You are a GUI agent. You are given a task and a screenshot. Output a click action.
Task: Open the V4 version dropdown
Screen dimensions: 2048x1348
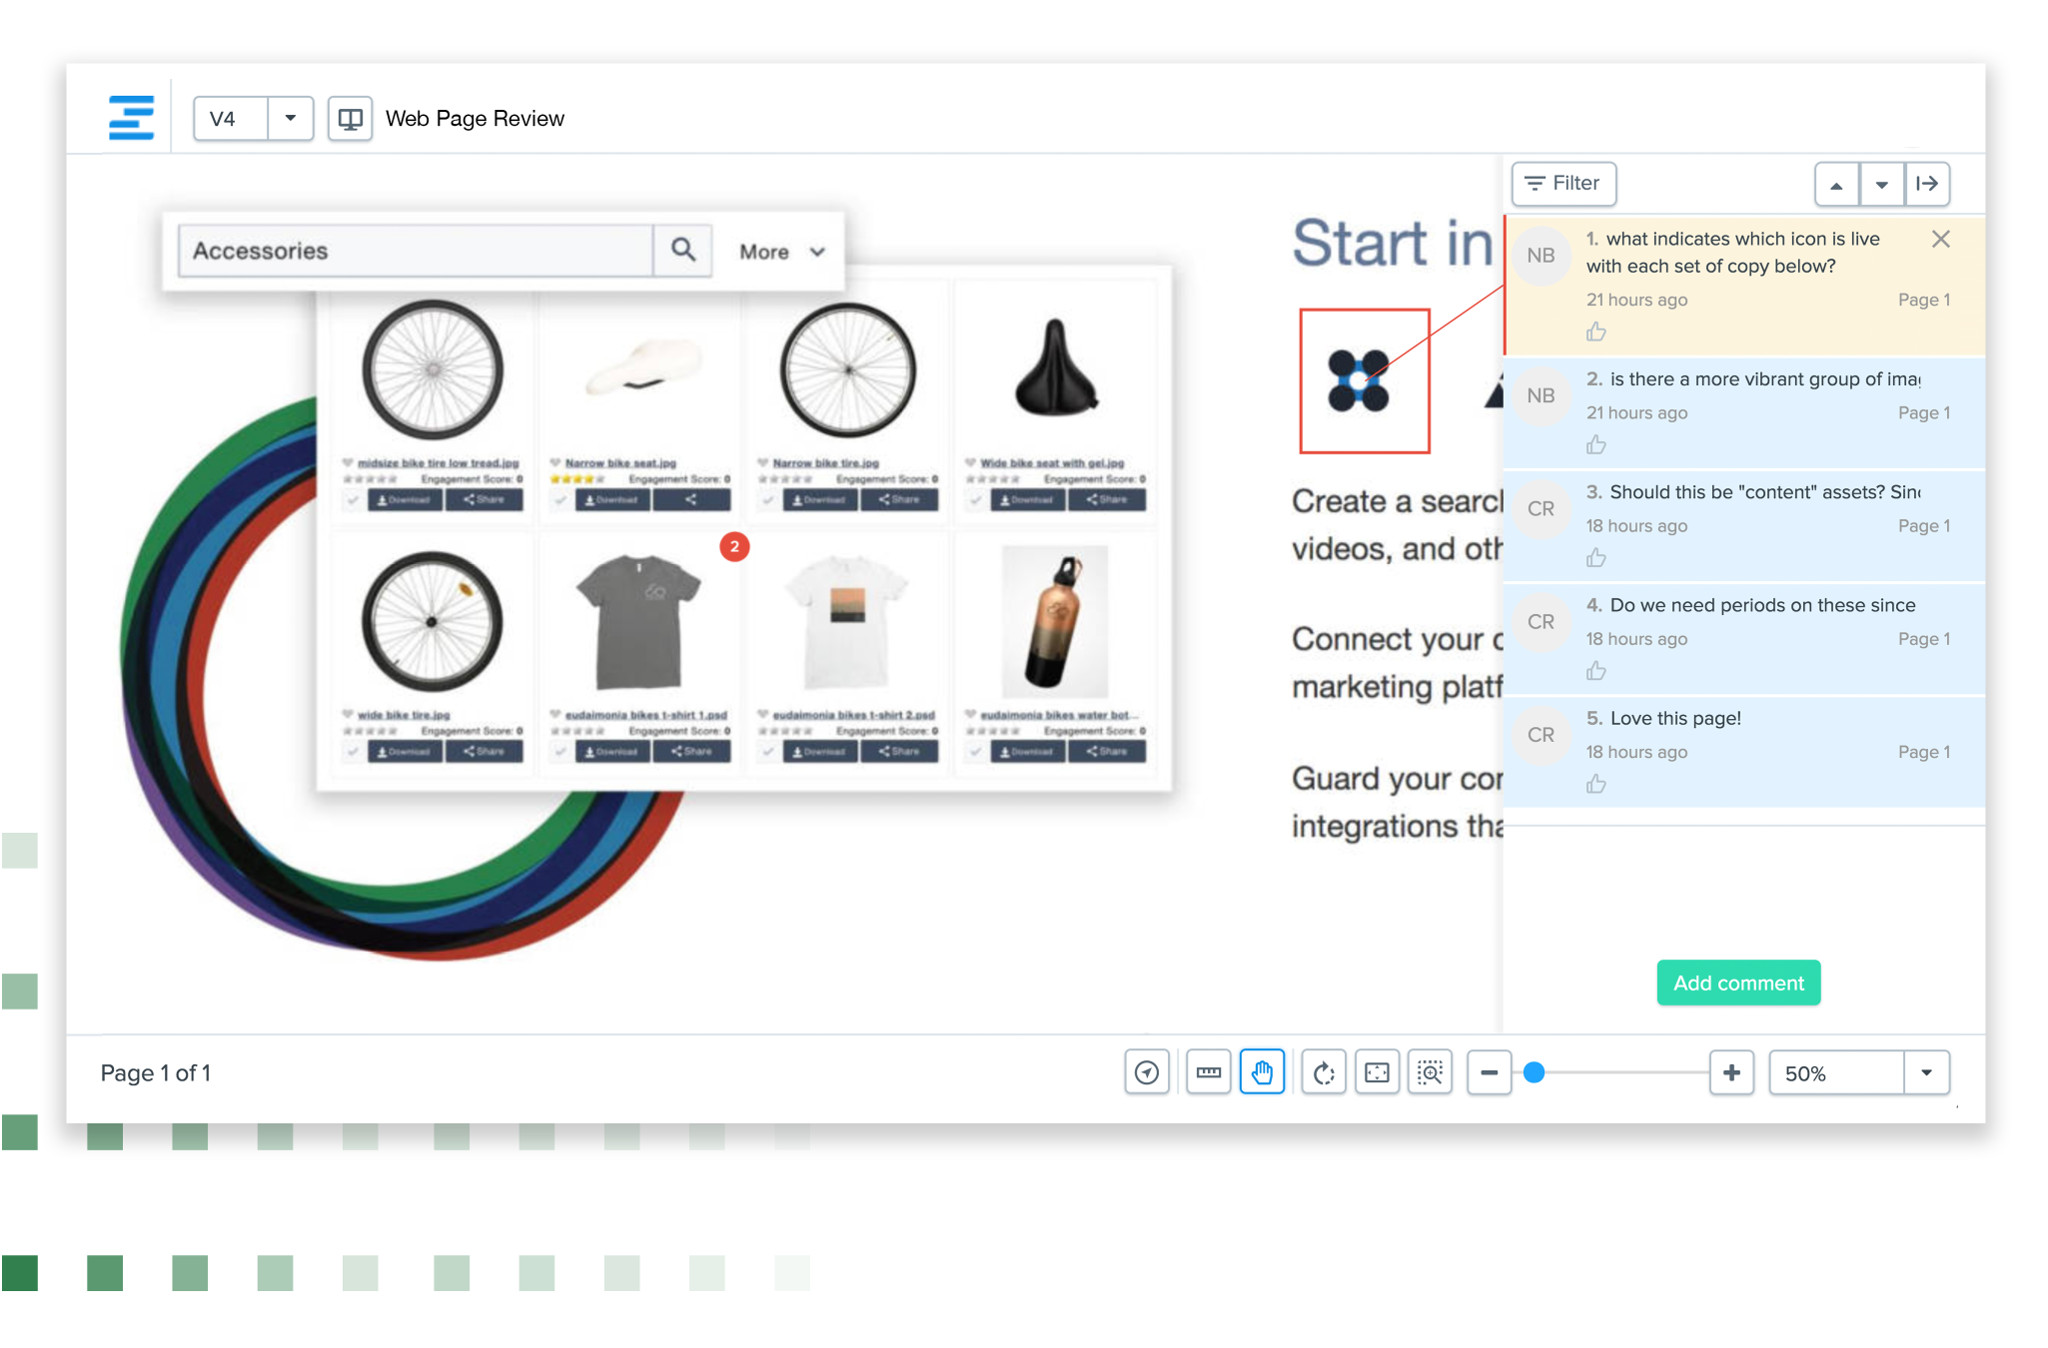point(290,119)
